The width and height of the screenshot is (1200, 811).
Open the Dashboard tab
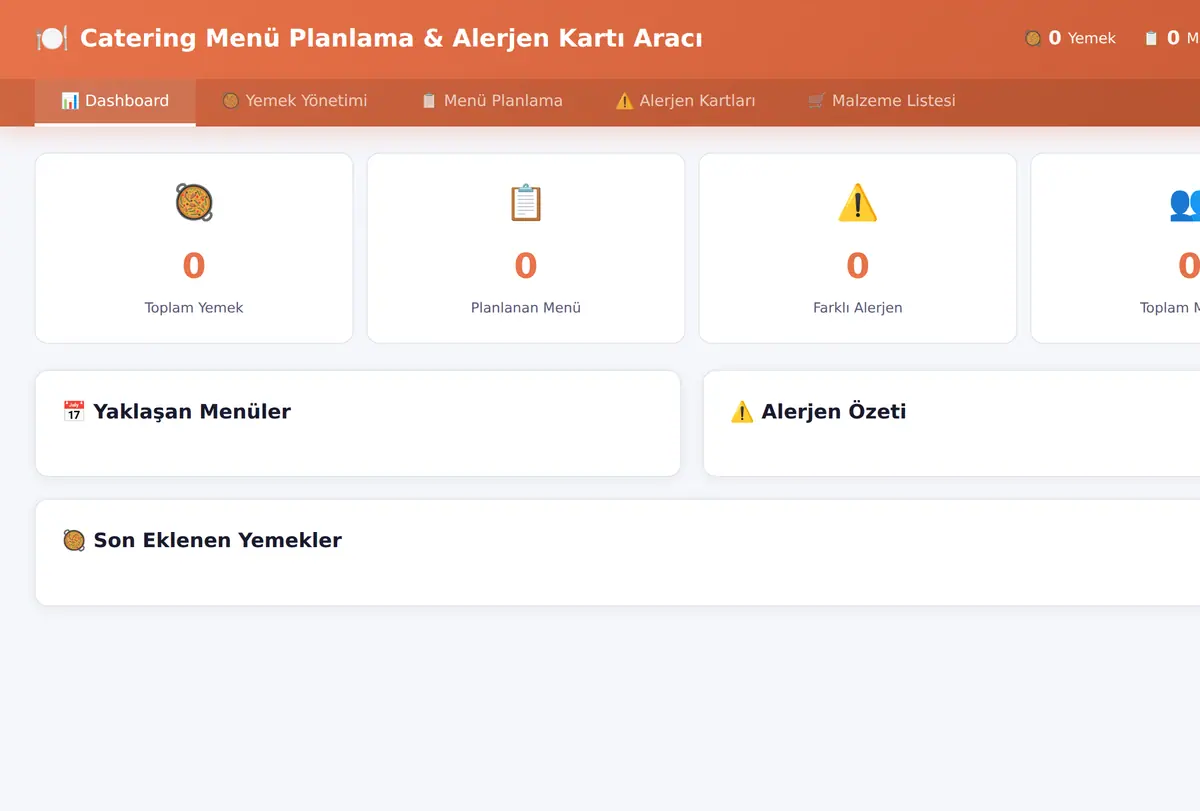(x=115, y=101)
